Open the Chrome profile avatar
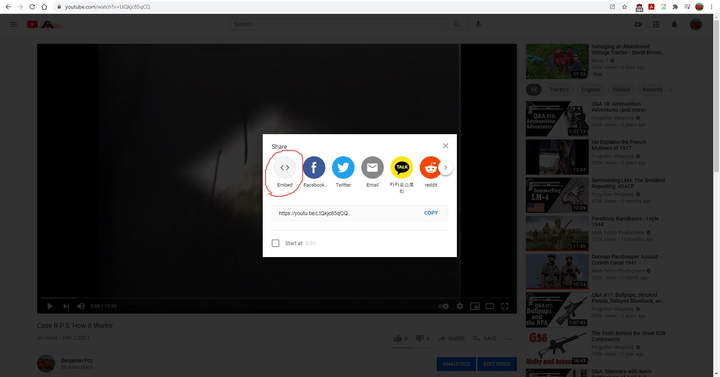This screenshot has width=720, height=377. pyautogui.click(x=699, y=7)
